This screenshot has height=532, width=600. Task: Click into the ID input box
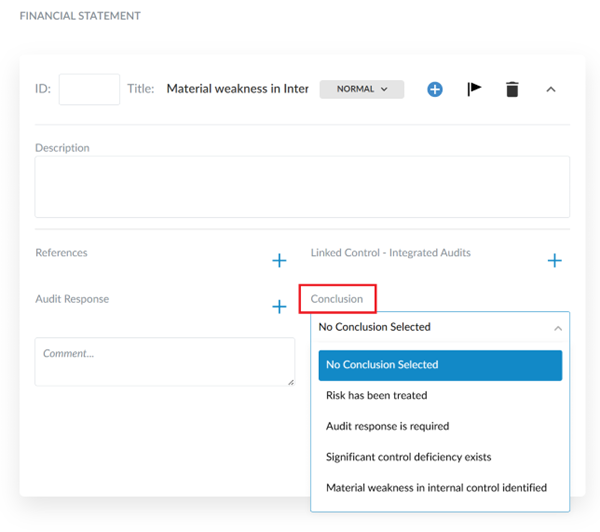point(89,89)
